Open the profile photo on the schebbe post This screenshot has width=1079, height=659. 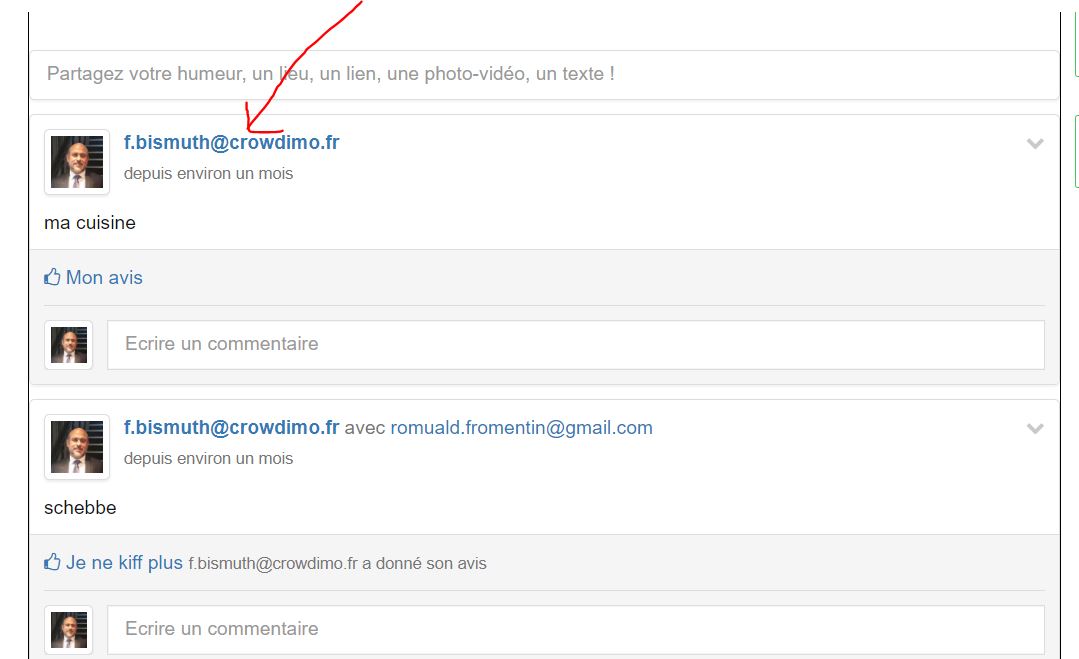(x=77, y=446)
